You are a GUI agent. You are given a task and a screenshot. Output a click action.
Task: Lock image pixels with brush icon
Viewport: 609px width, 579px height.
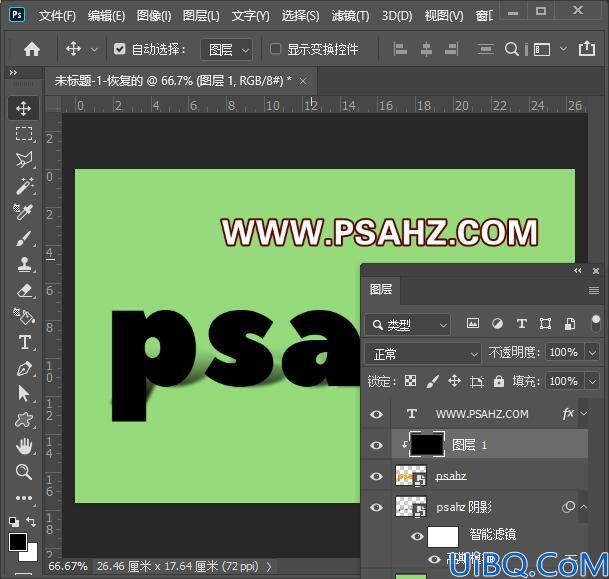(x=433, y=381)
